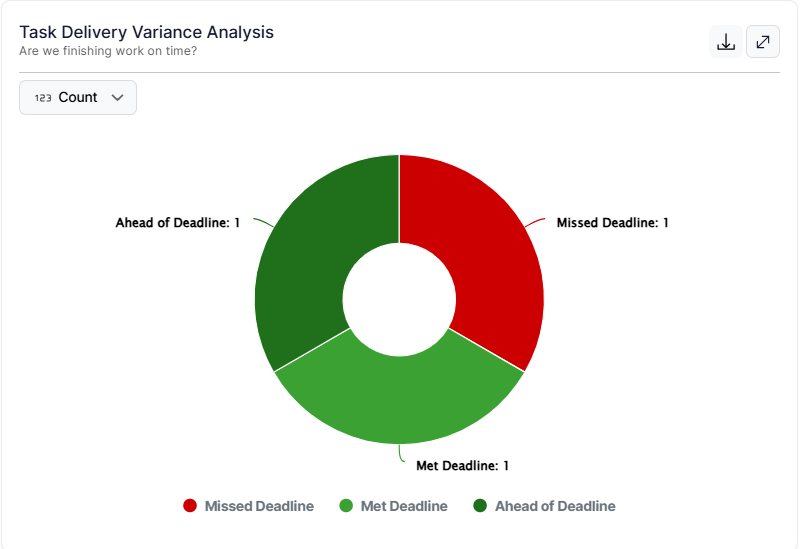Click the Task Delivery Variance Analysis title

click(146, 32)
